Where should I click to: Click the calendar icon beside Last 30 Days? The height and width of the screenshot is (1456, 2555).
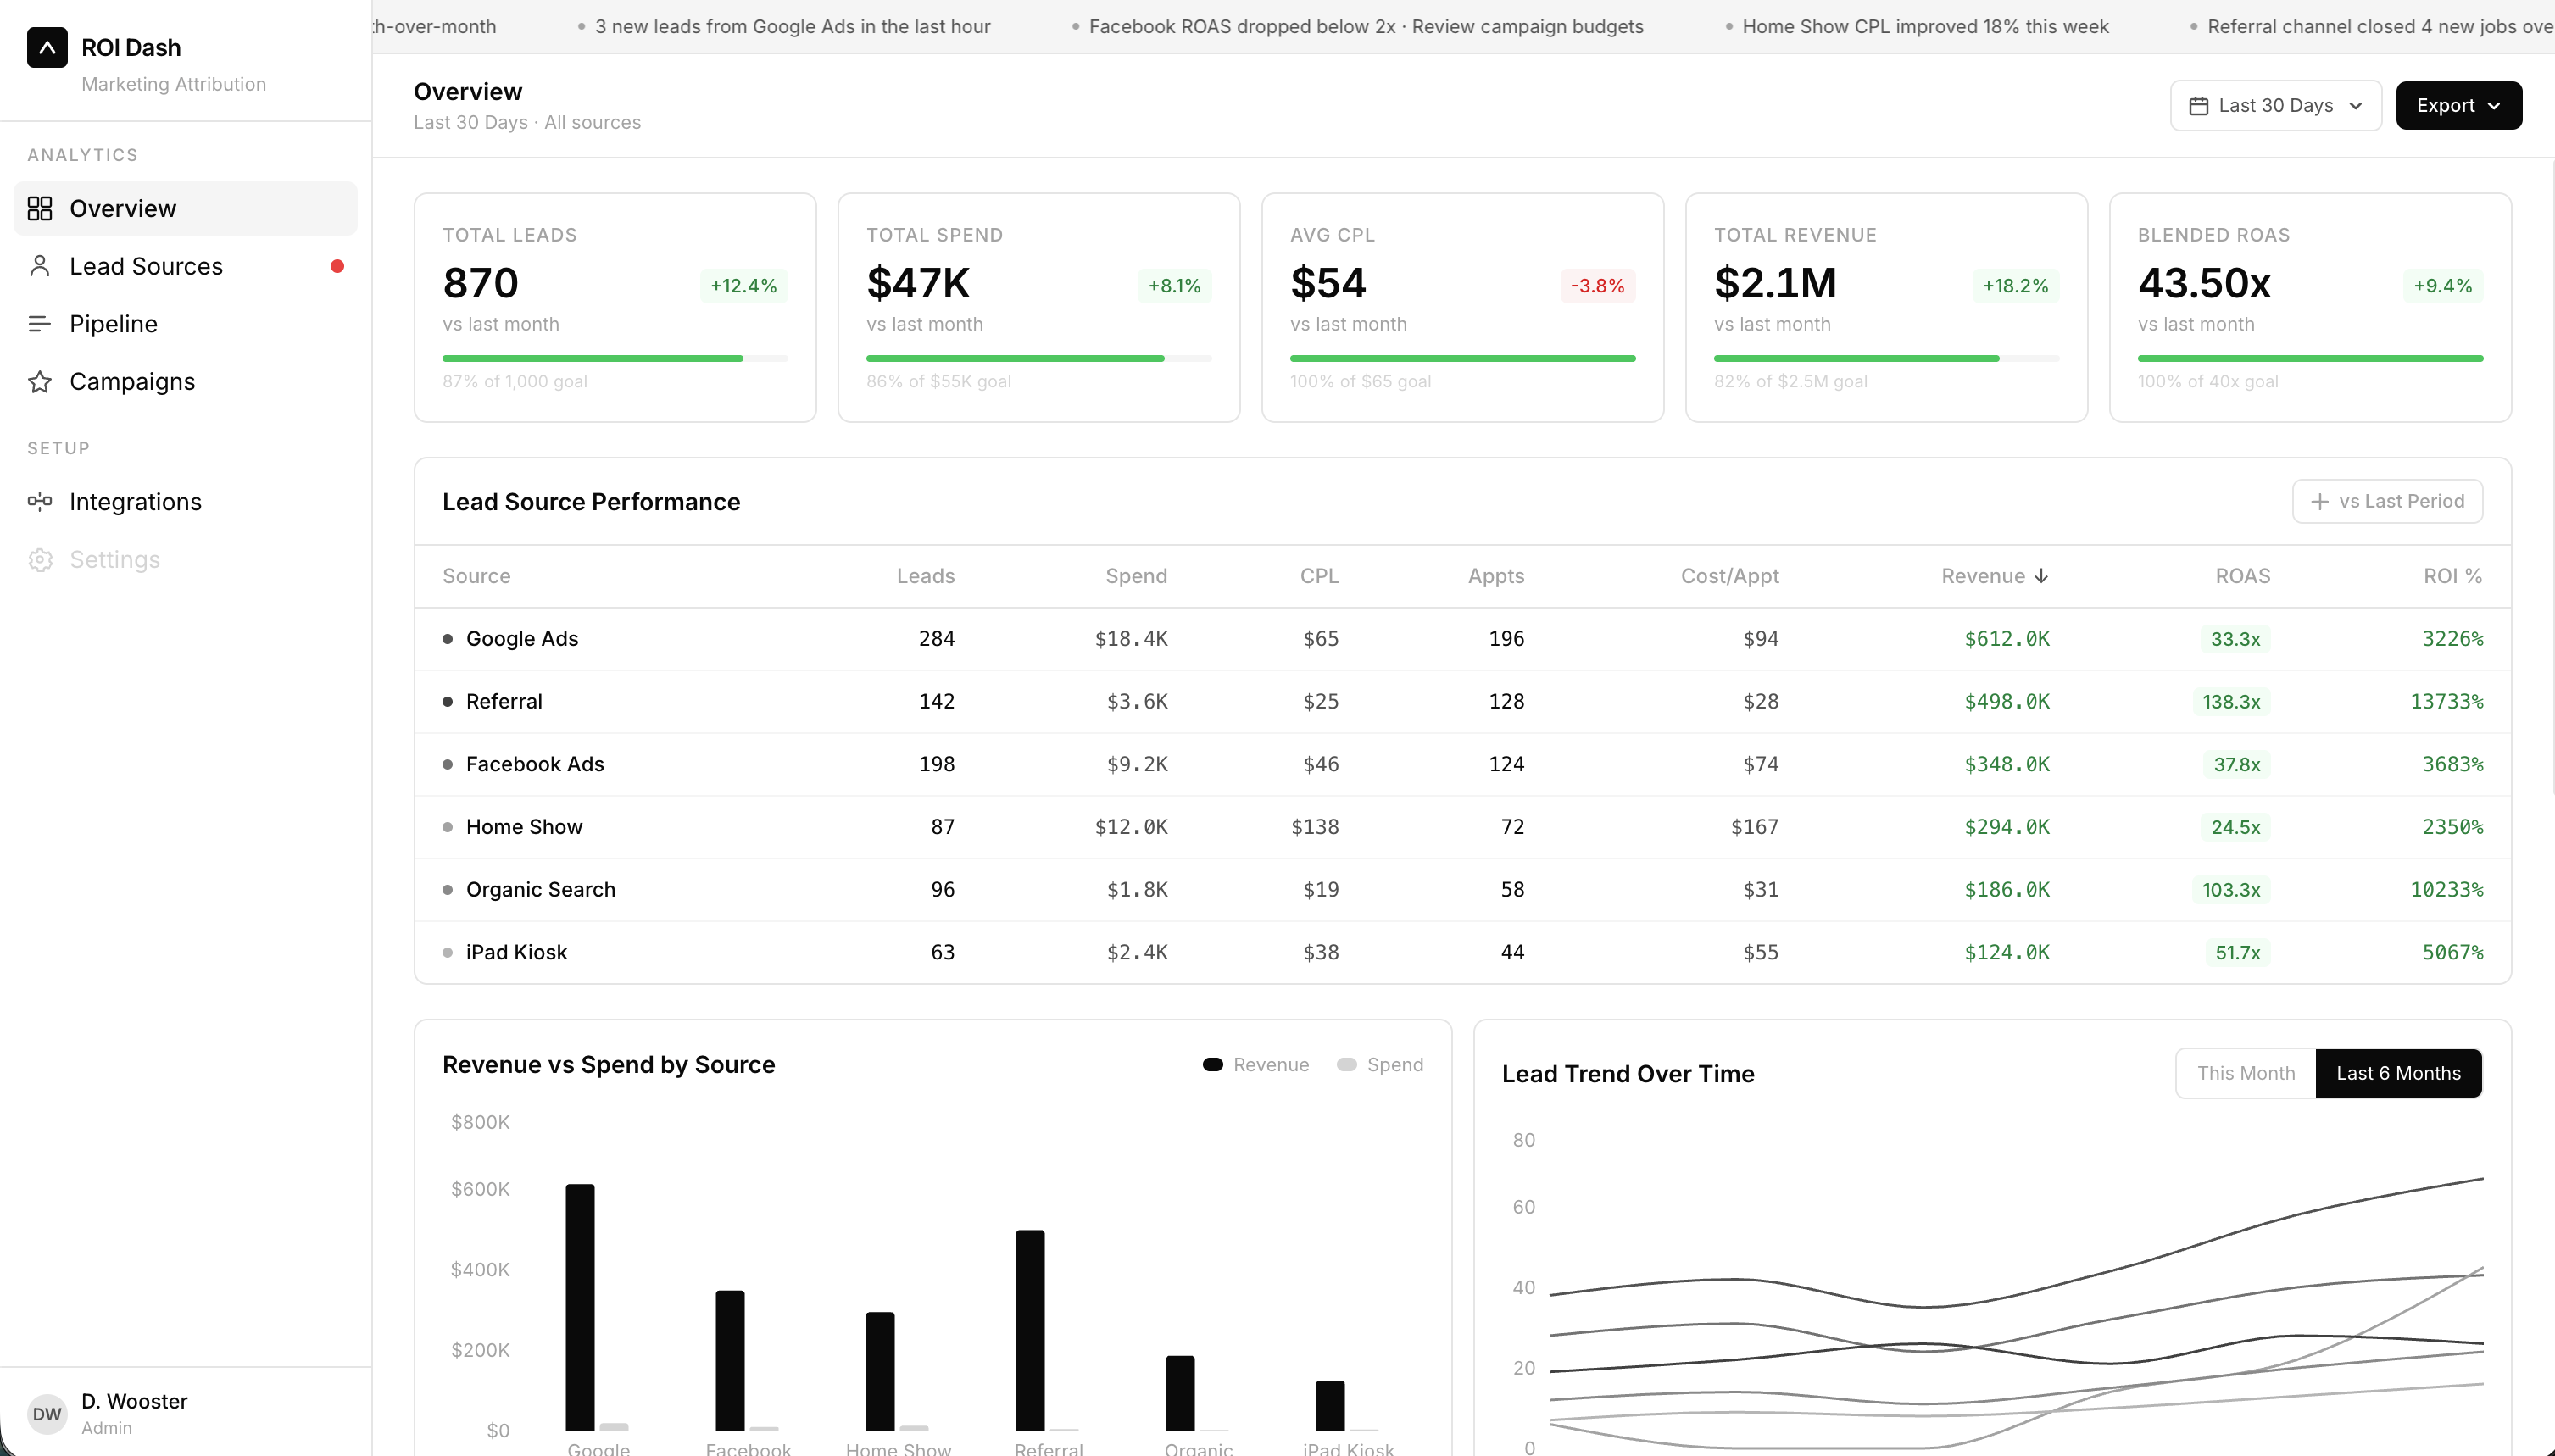[2197, 105]
